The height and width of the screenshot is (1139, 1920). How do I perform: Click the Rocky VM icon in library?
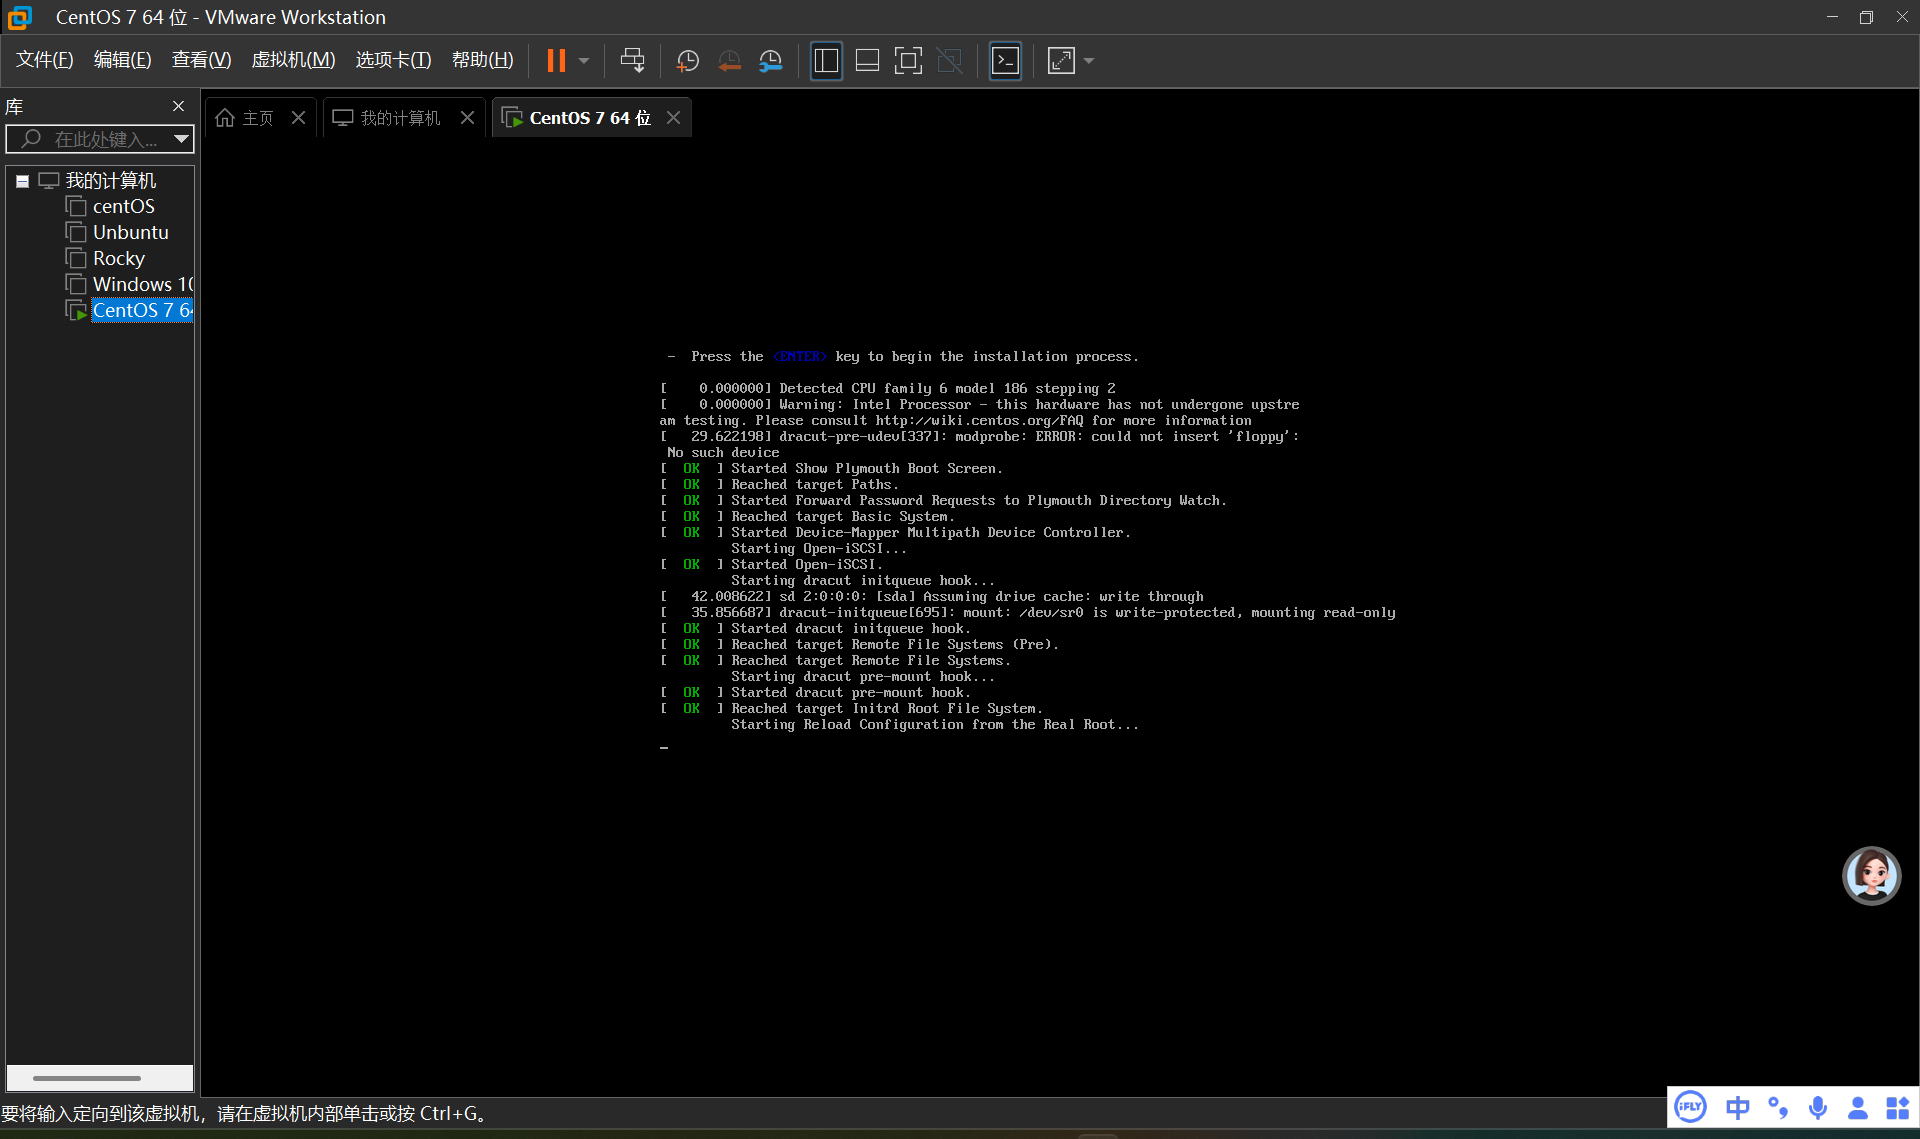tap(76, 259)
